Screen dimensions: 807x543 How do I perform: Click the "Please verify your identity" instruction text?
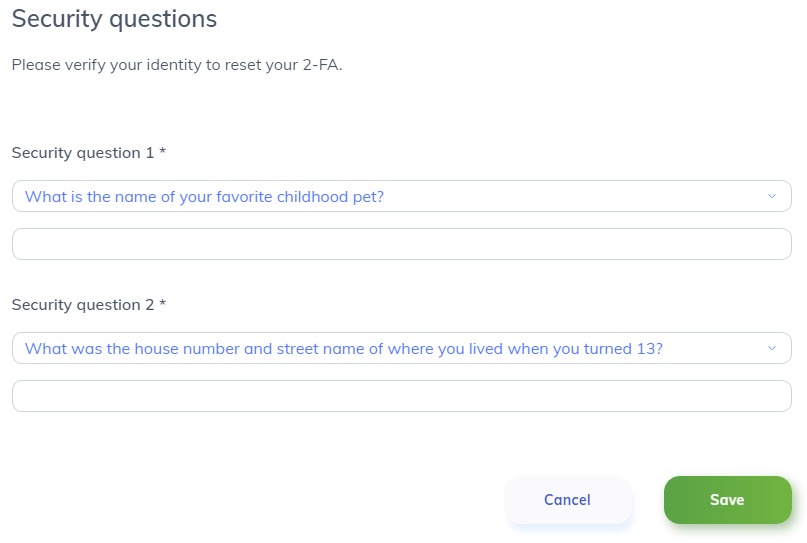click(x=120, y=66)
